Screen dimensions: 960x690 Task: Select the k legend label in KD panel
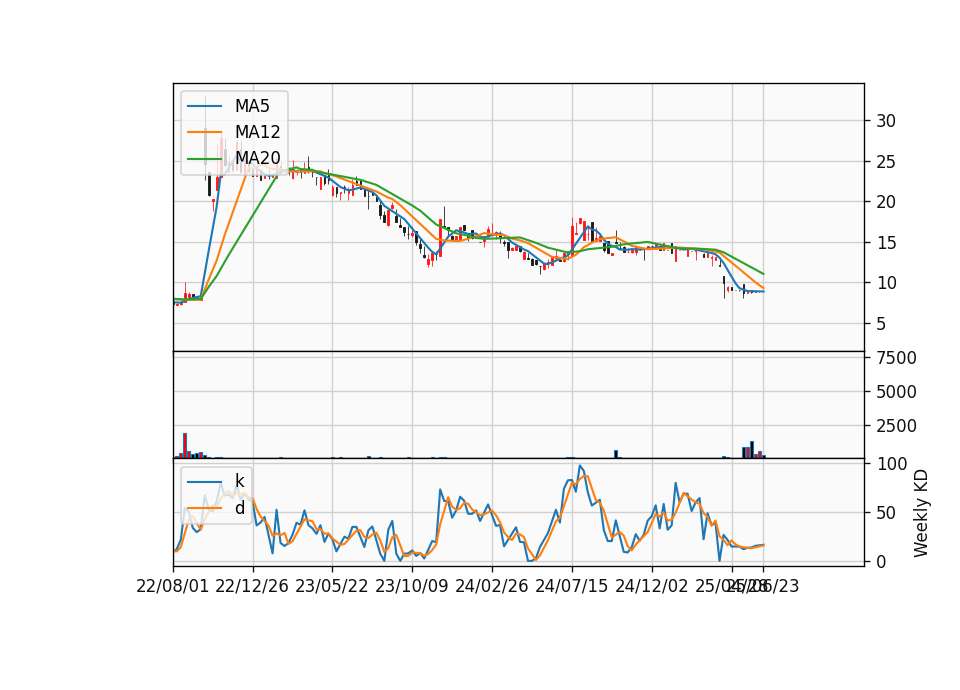click(x=239, y=481)
